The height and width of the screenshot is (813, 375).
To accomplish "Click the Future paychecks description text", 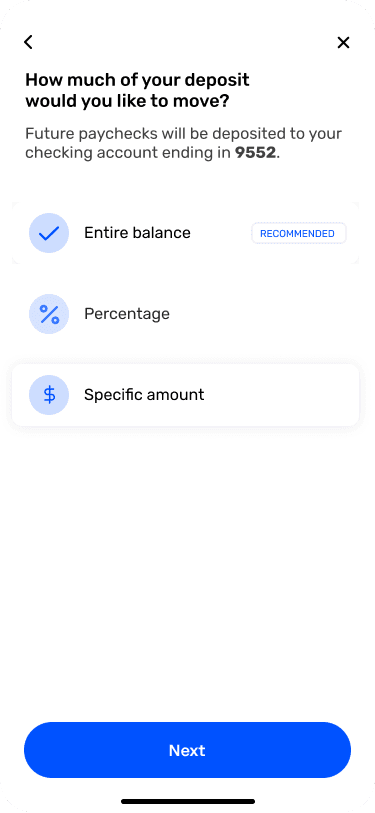I will click(184, 143).
